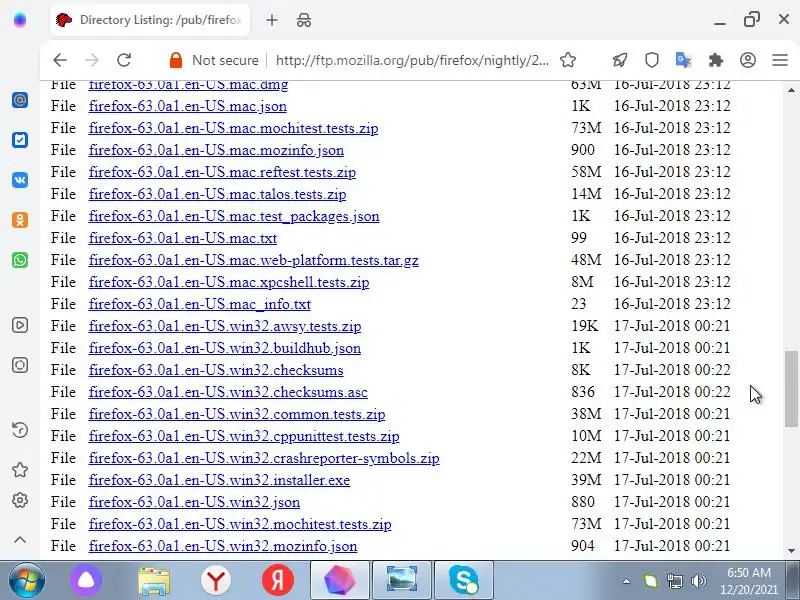
Task: Open the shield protection icon
Action: 652,60
